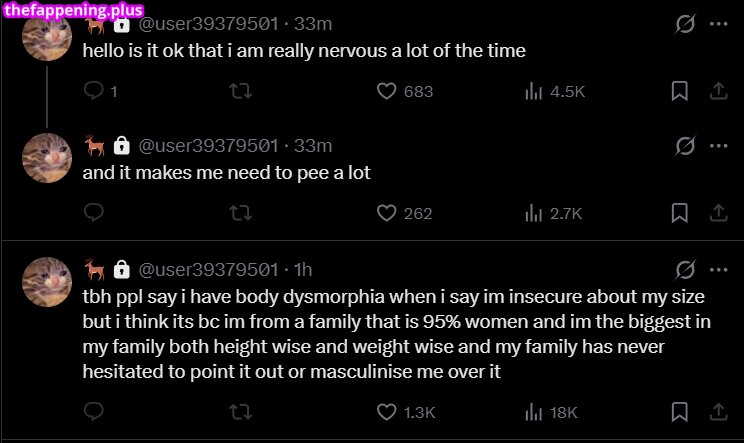This screenshot has width=744, height=443.
Task: Reply to the 'need to pee' tweet
Action: coord(94,212)
